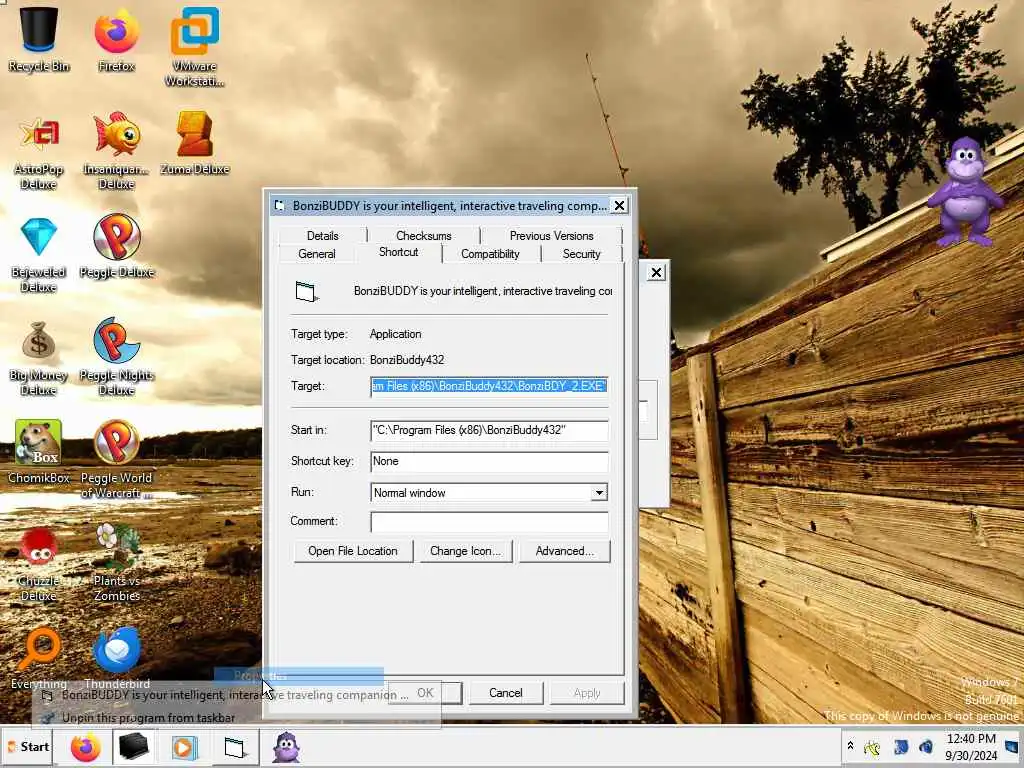Select the Chuzzle Deluxe desktop icon
Screen dimensions: 1024x768
coord(39,563)
